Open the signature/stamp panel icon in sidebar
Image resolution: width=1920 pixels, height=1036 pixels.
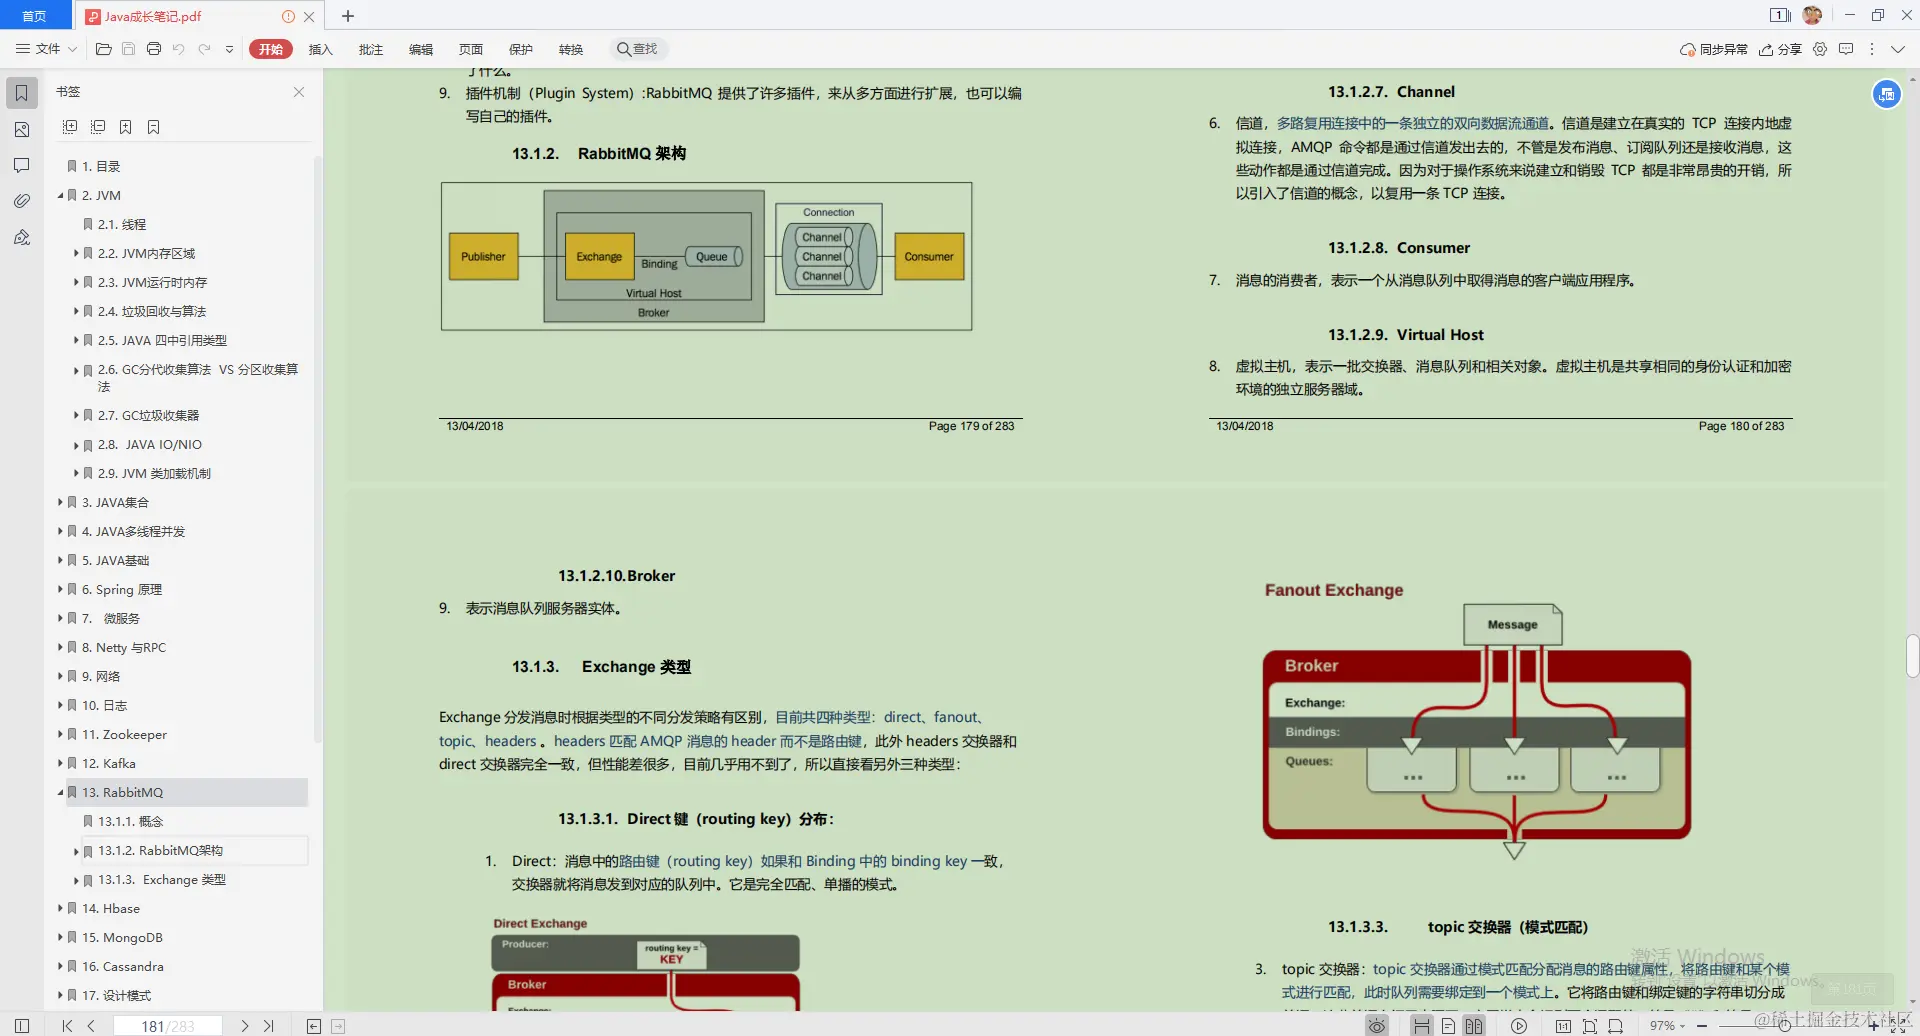22,237
